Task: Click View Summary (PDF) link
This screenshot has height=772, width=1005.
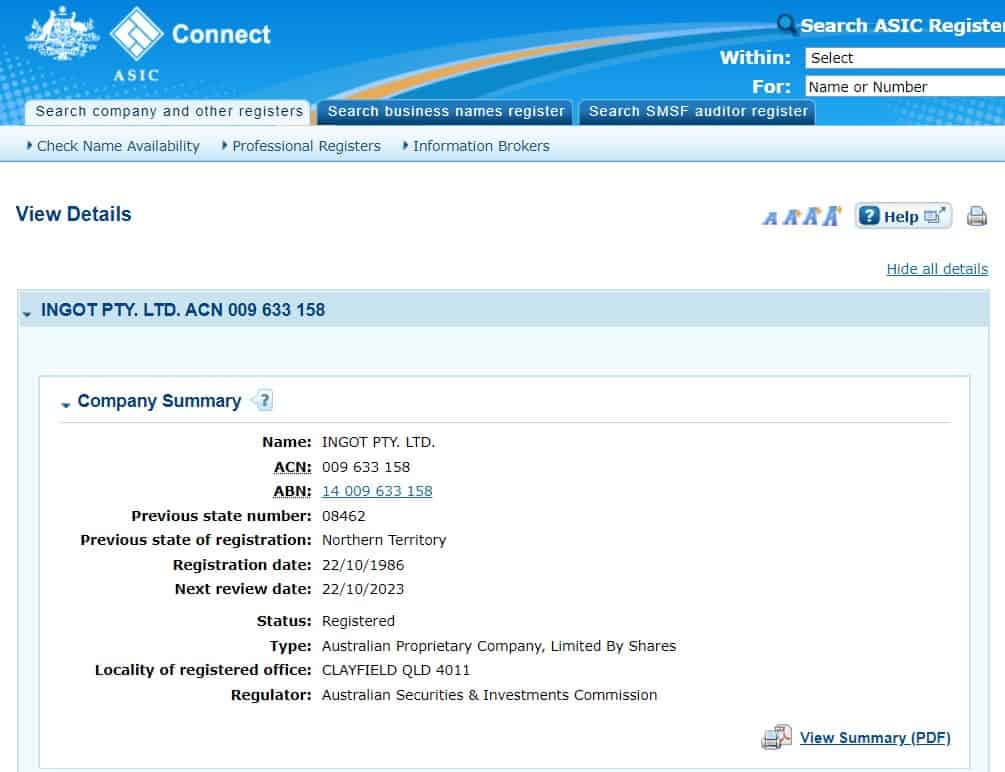Action: (x=875, y=738)
